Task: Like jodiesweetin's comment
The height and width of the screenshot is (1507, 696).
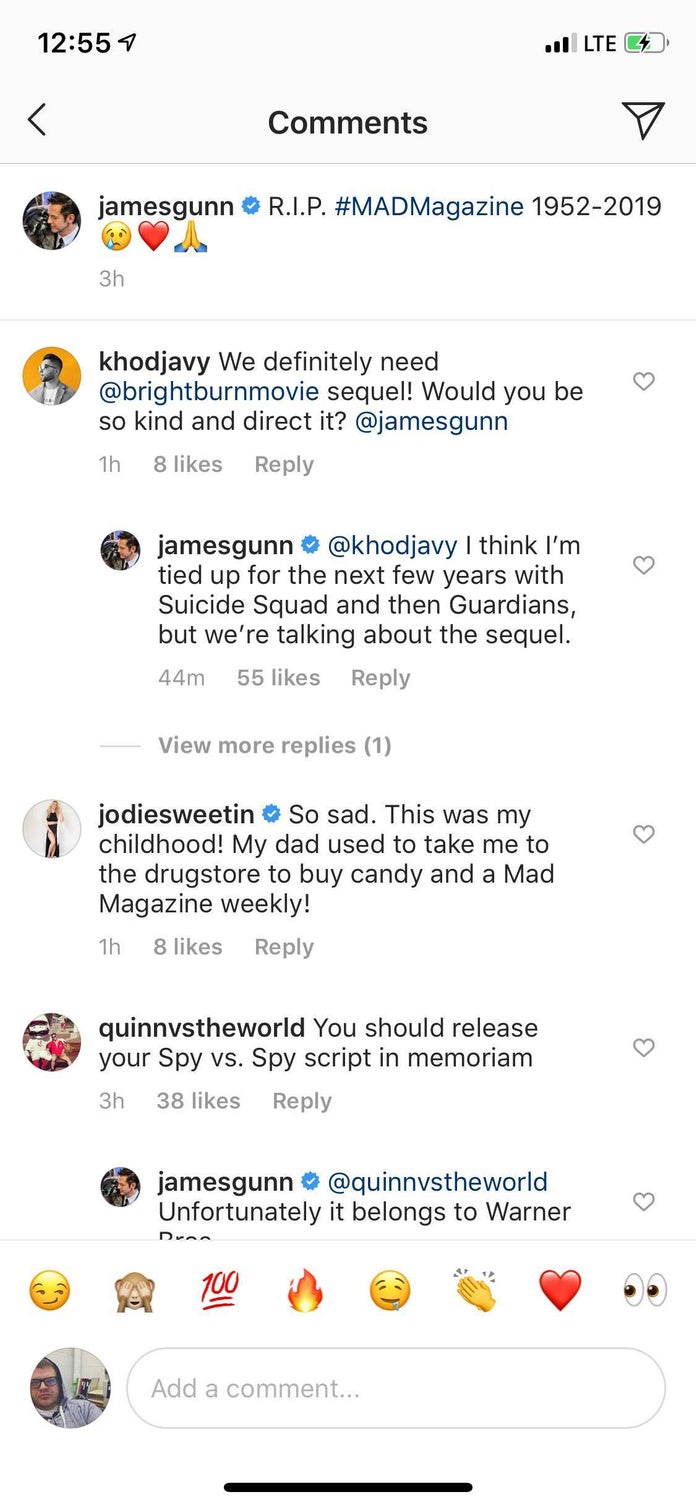Action: [x=643, y=834]
